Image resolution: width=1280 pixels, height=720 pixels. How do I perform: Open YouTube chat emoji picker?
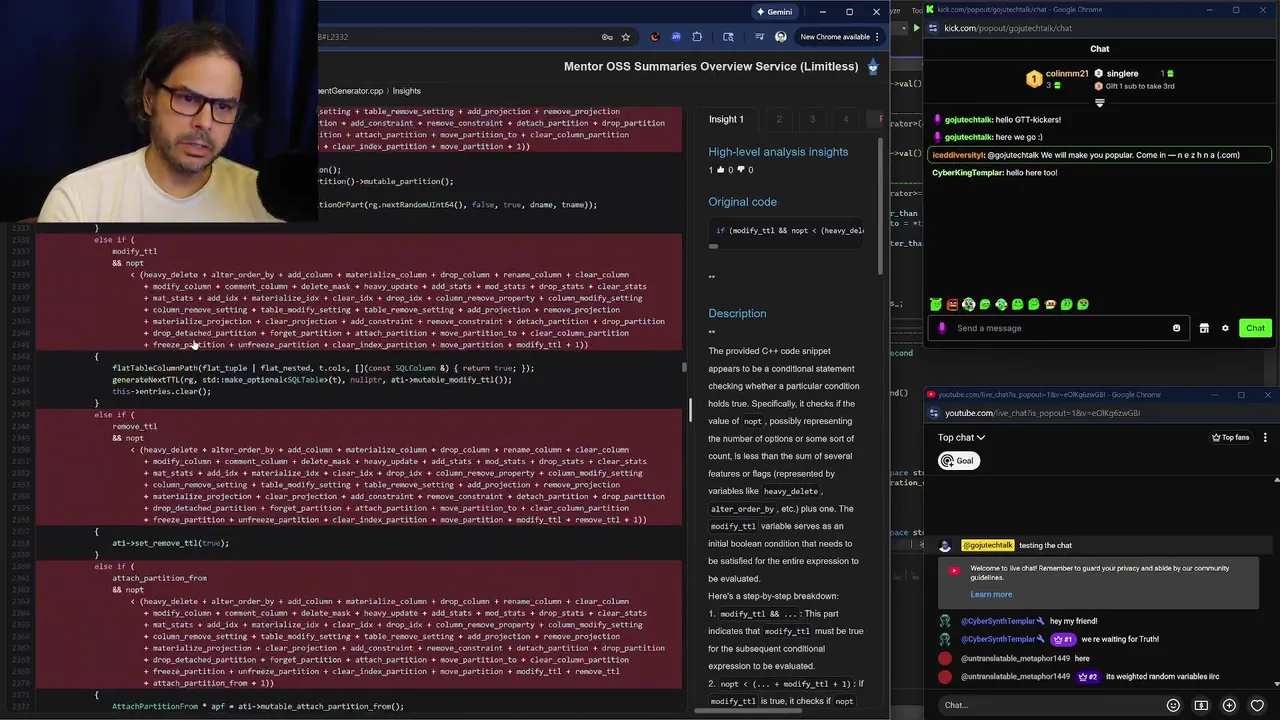tap(1173, 705)
